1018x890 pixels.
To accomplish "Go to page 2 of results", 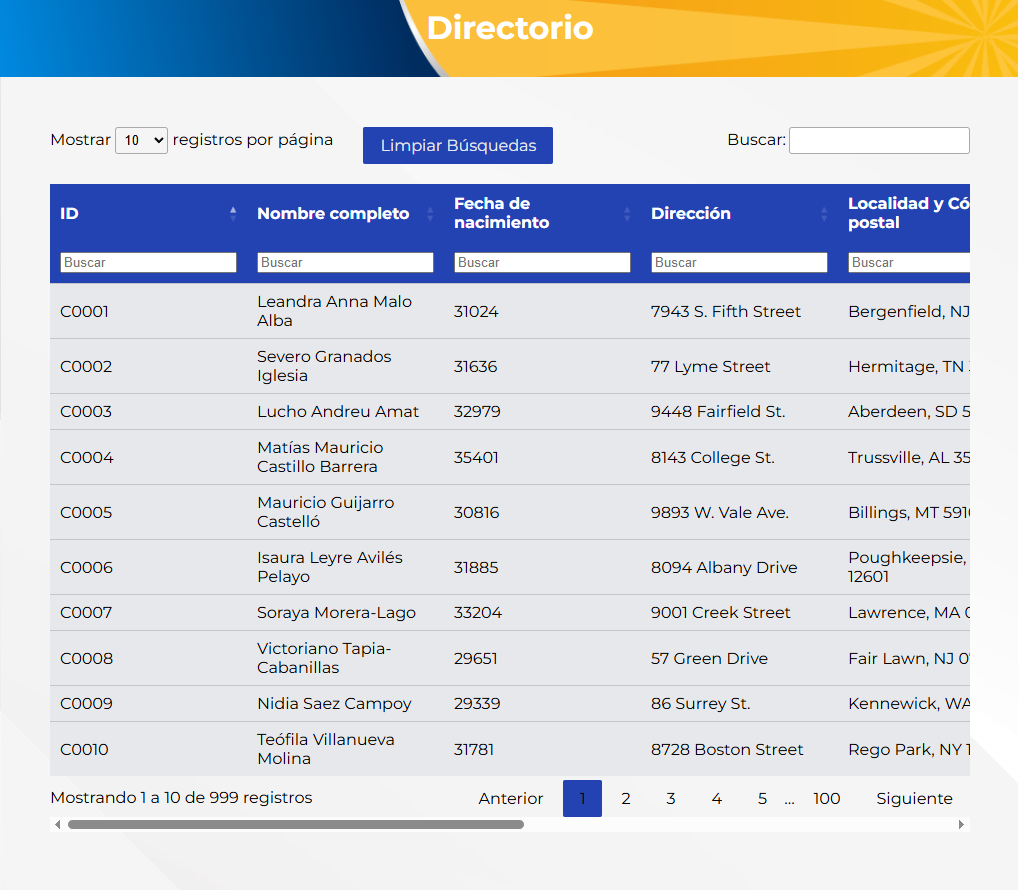I will click(626, 798).
